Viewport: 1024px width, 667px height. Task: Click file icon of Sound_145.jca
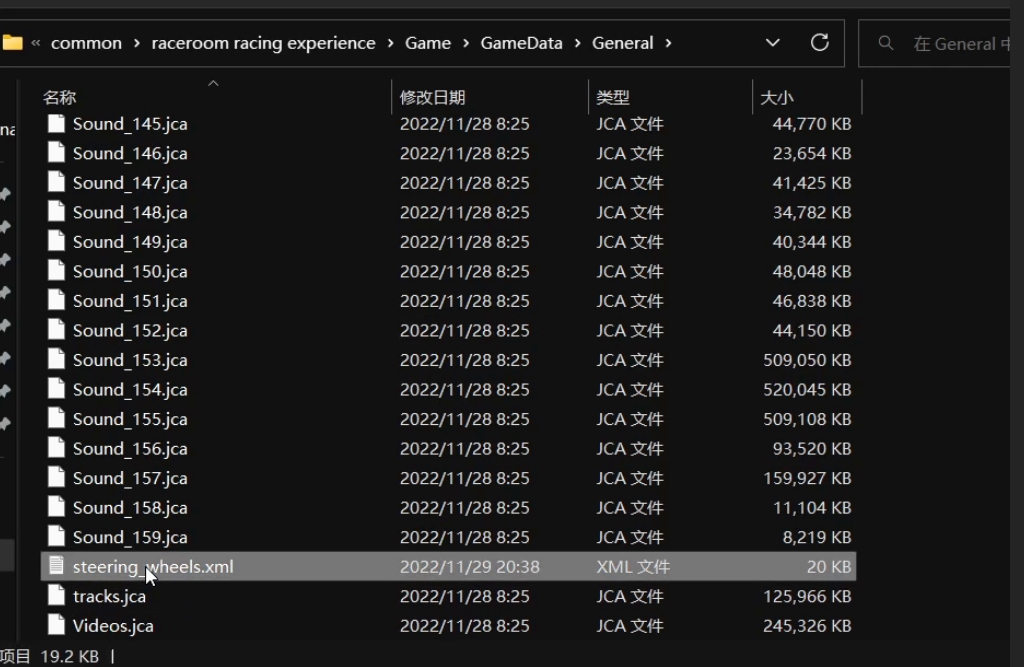(57, 123)
